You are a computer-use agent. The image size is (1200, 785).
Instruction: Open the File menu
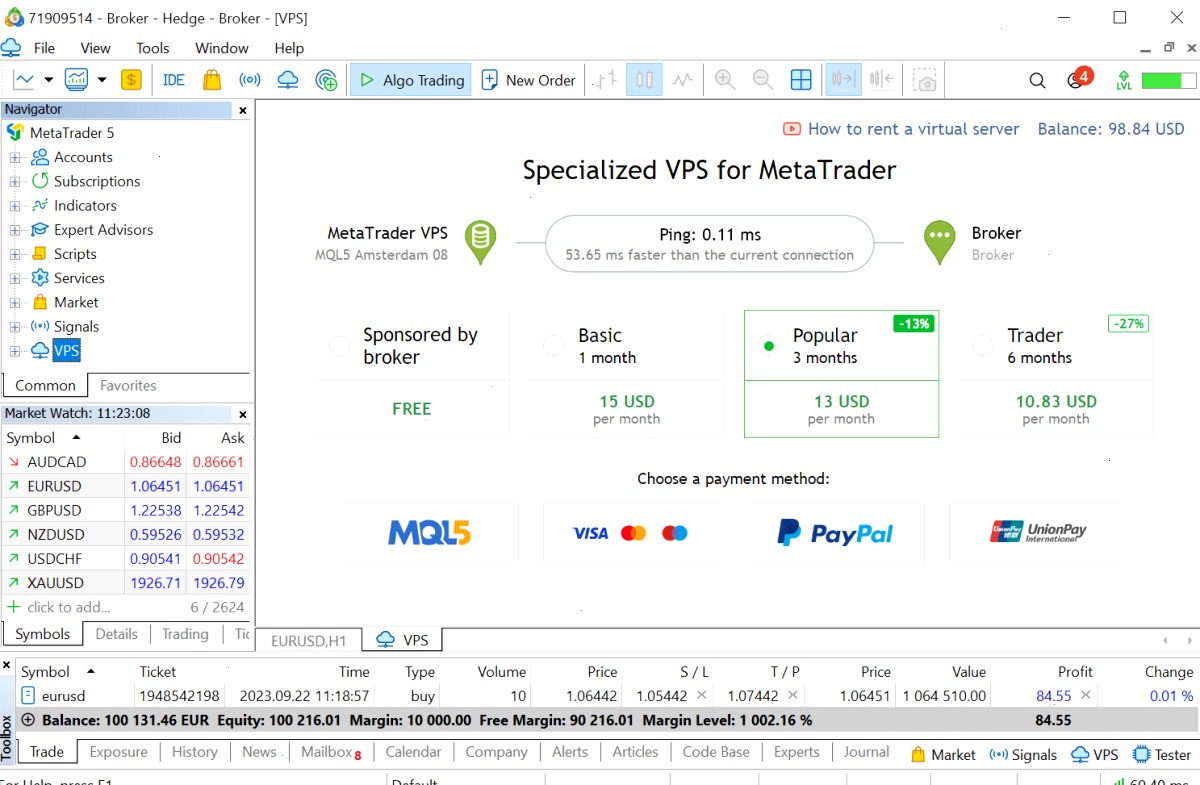click(44, 48)
